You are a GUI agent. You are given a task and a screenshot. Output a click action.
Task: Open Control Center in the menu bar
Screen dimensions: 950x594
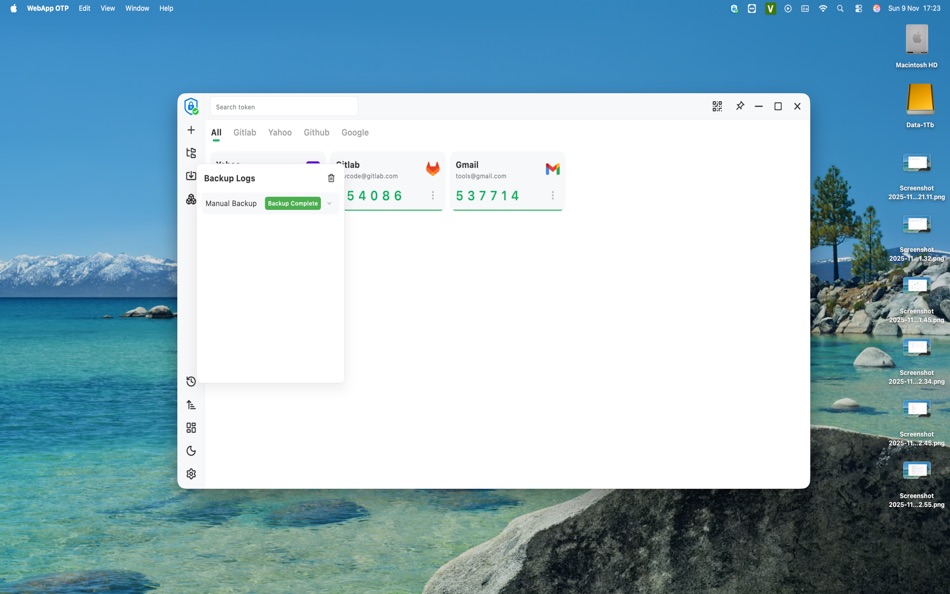[x=858, y=8]
